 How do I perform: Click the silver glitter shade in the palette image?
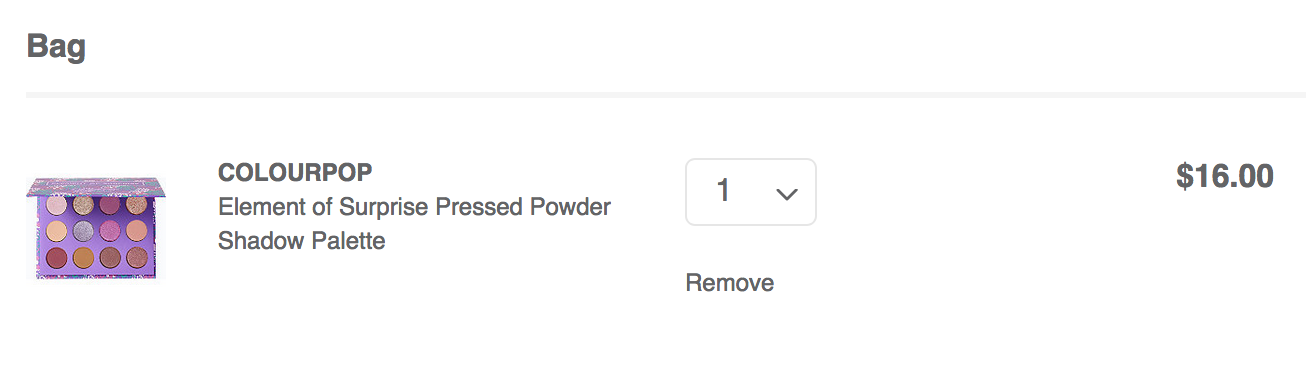[83, 231]
